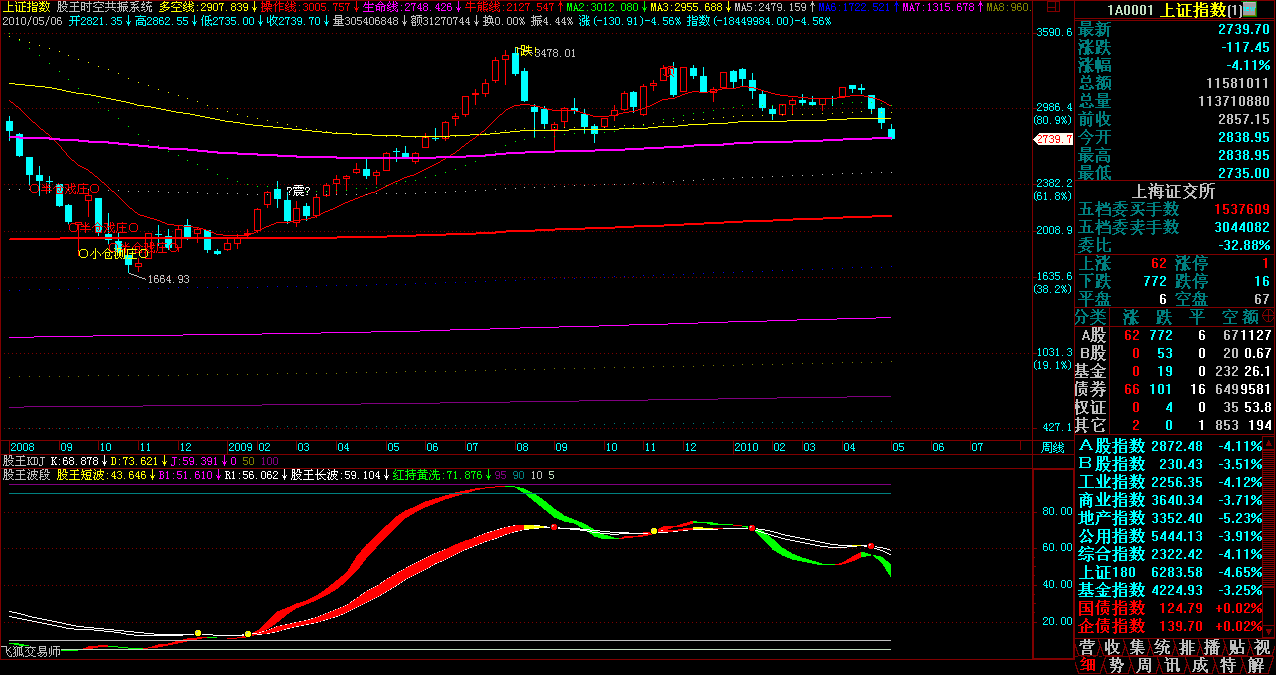
Task: Click the circular plus icon in 分类 header
Action: point(1269,316)
